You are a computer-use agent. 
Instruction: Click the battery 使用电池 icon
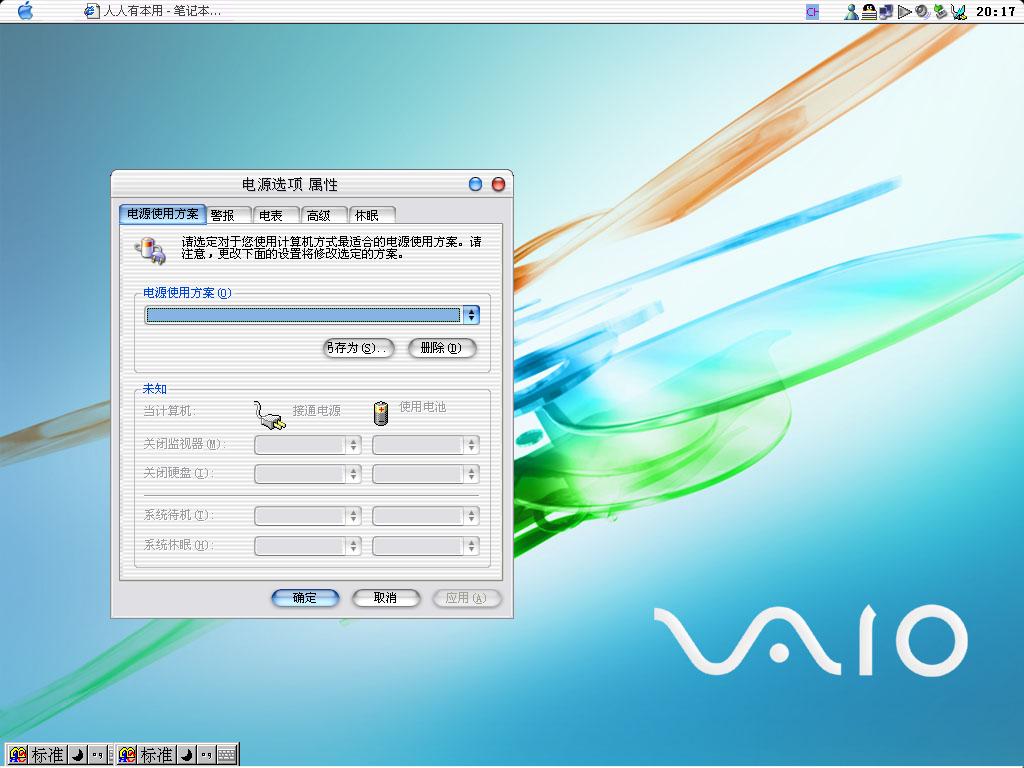click(381, 413)
